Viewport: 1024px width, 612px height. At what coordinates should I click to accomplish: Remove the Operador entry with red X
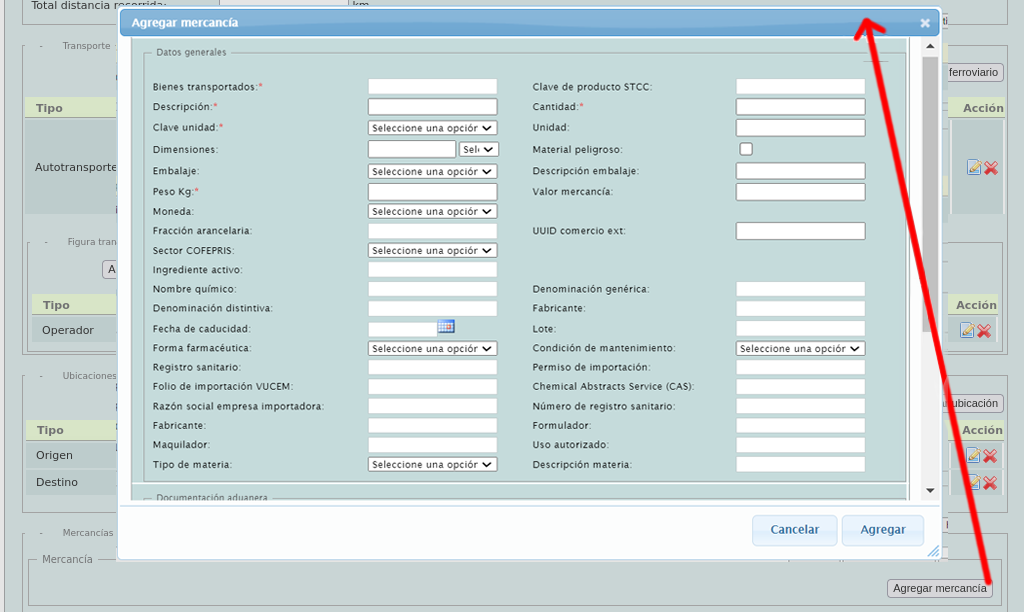click(984, 330)
